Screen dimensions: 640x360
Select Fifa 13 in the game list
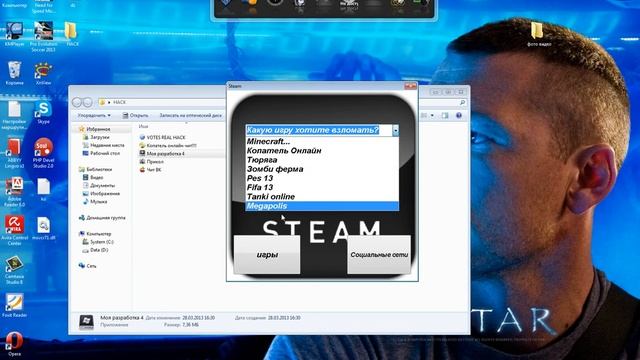click(x=322, y=187)
